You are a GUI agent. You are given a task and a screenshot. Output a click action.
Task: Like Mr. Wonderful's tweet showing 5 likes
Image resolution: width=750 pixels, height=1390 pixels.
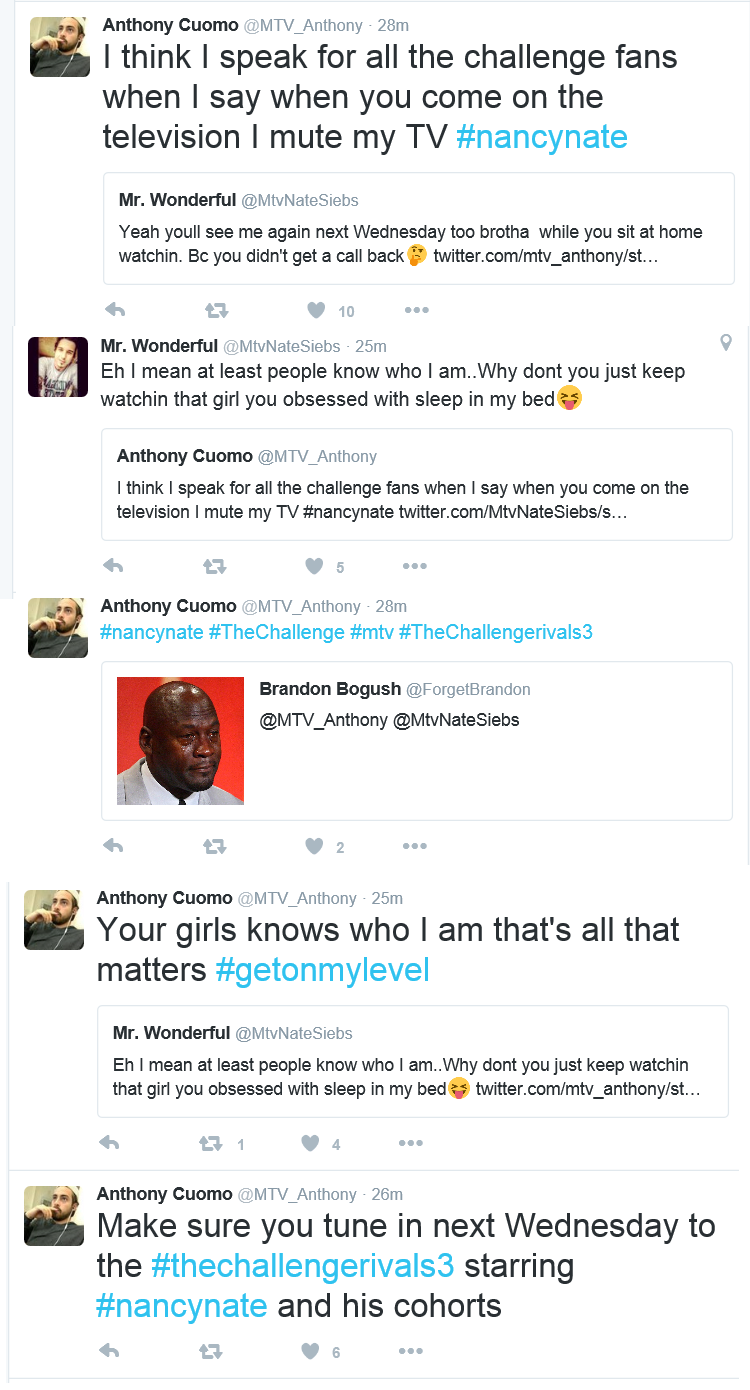(x=314, y=566)
